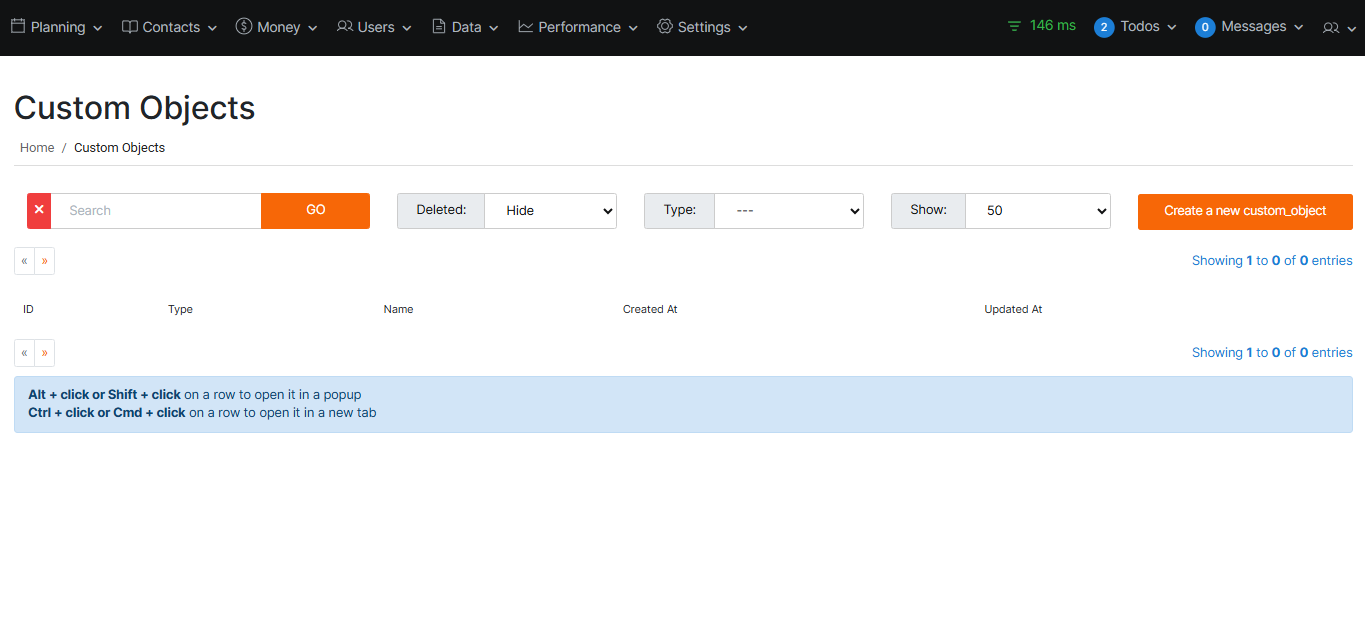This screenshot has height=630, width=1365.
Task: Click the dollar coin icon beside Money
Action: point(244,27)
